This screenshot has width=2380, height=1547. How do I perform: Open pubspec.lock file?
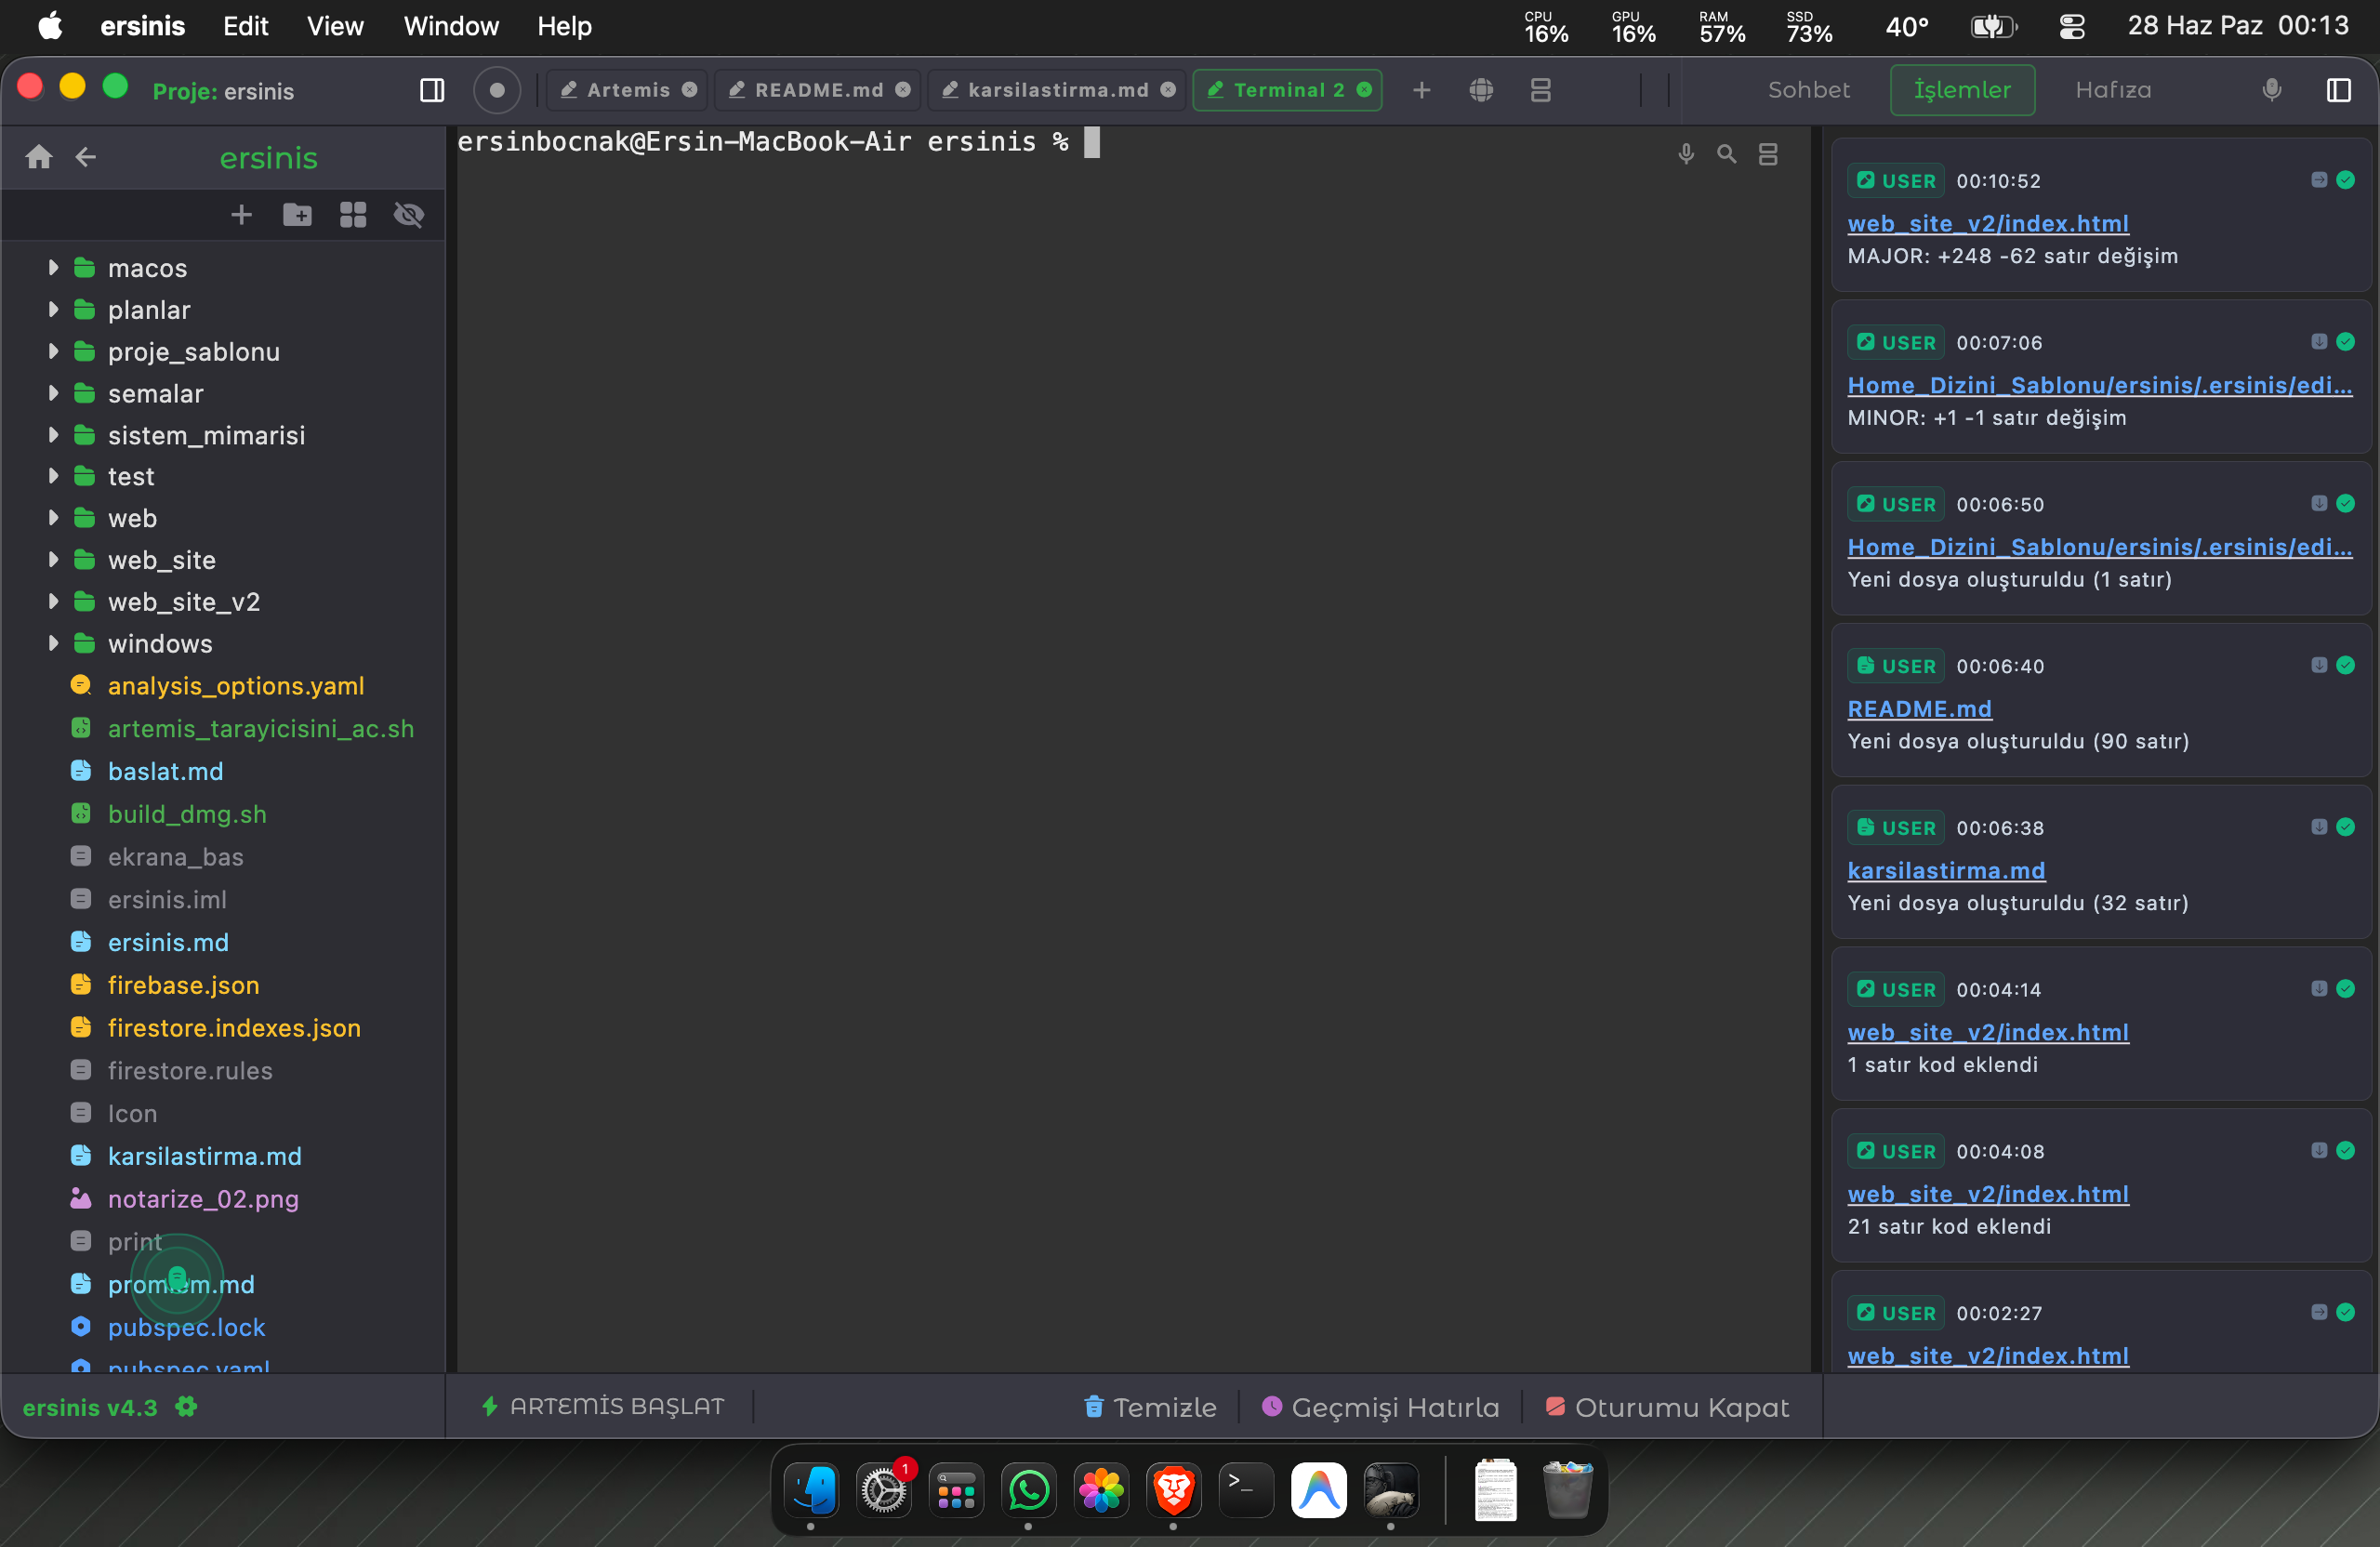click(186, 1326)
